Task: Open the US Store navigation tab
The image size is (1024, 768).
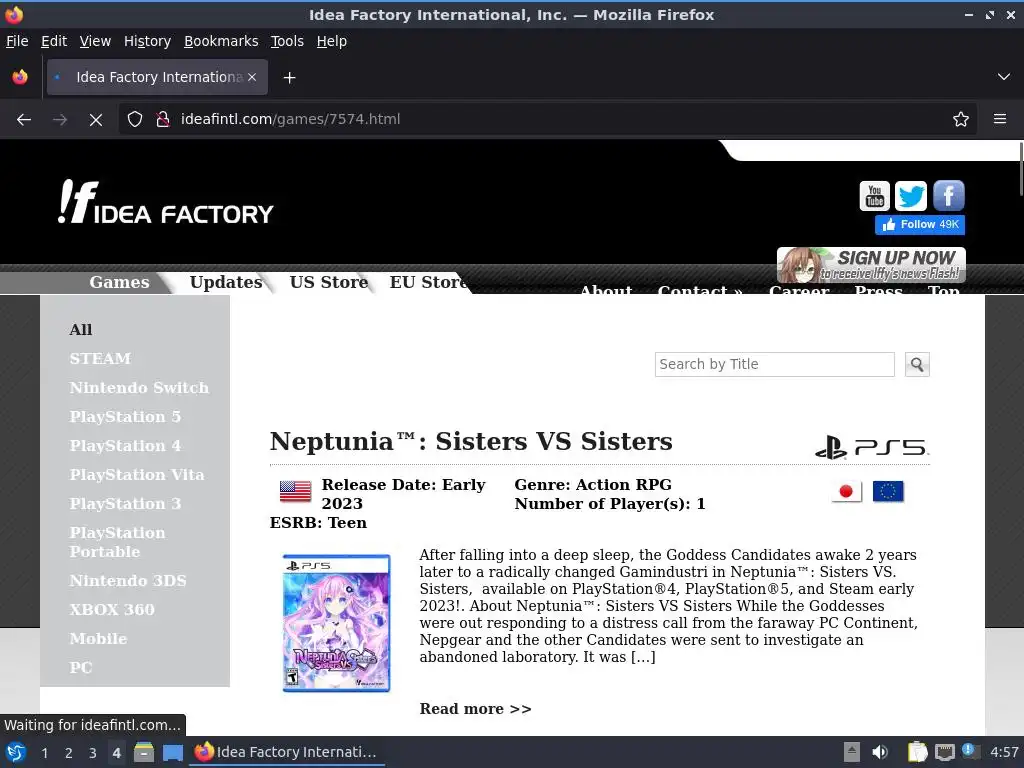Action: 329,282
